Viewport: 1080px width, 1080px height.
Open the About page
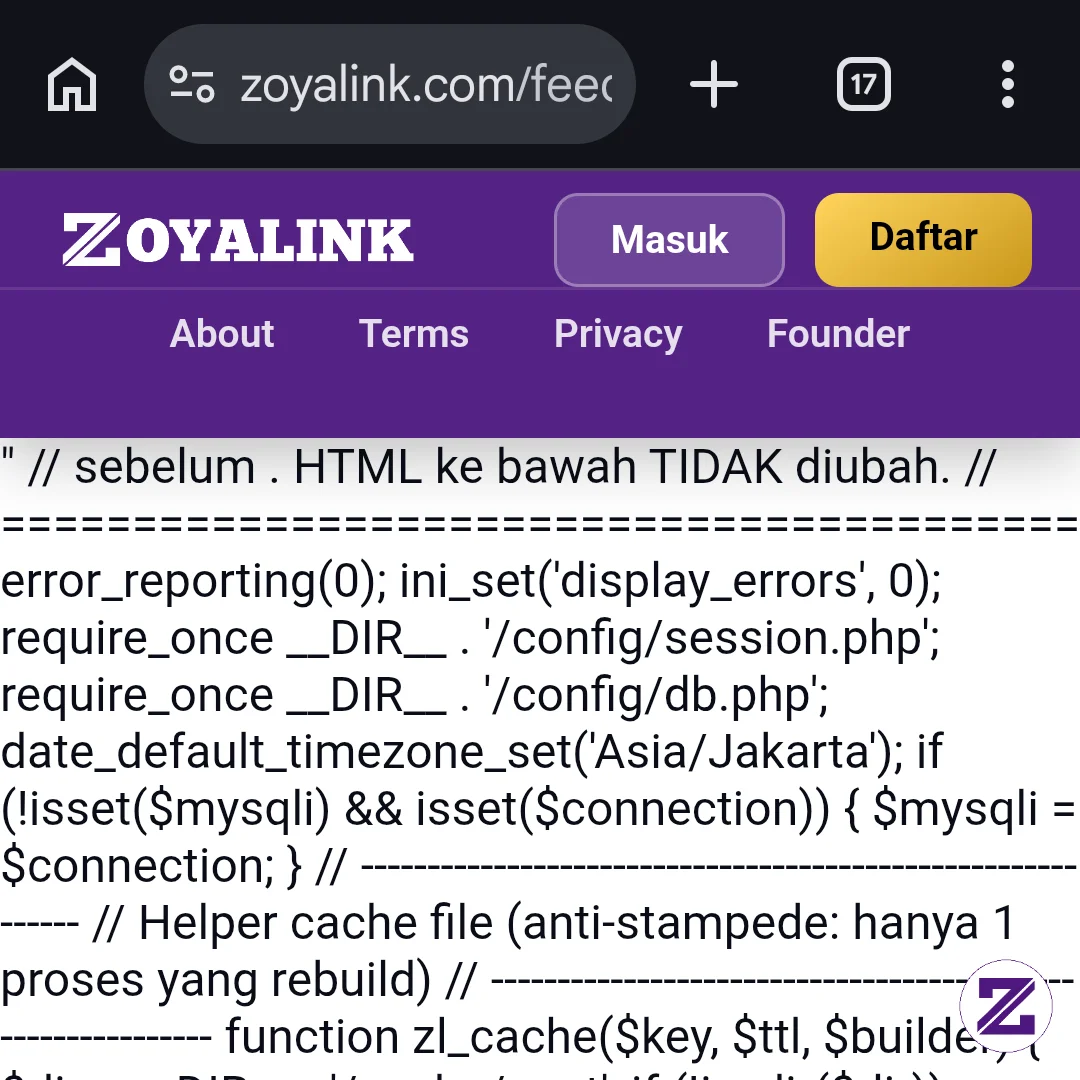(222, 334)
